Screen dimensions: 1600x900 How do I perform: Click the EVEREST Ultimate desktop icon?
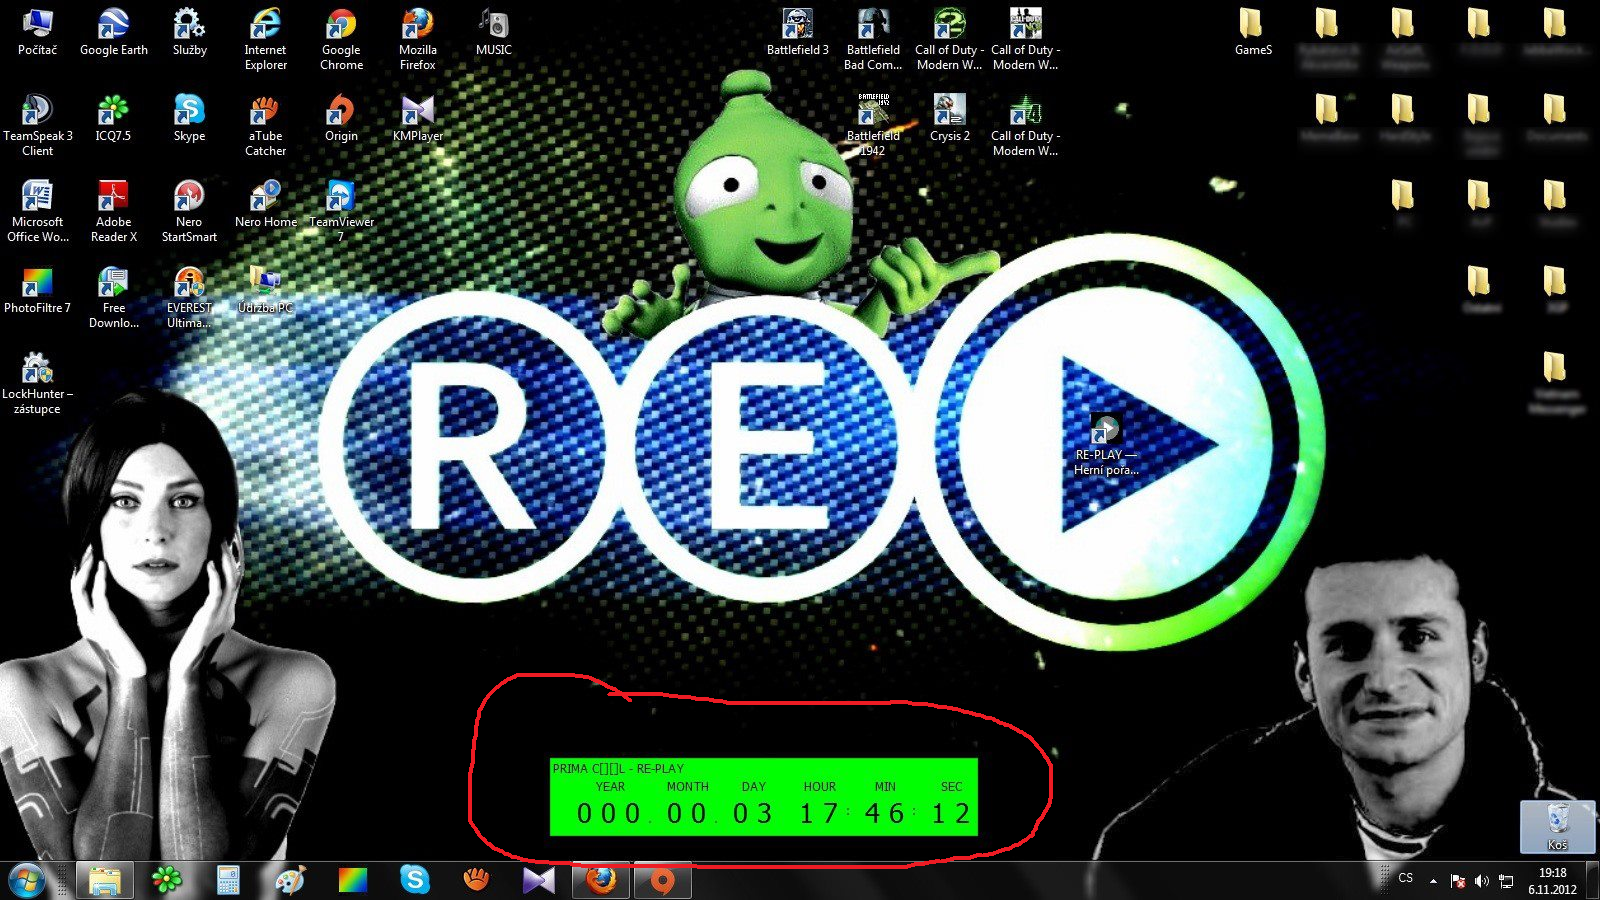(x=189, y=298)
